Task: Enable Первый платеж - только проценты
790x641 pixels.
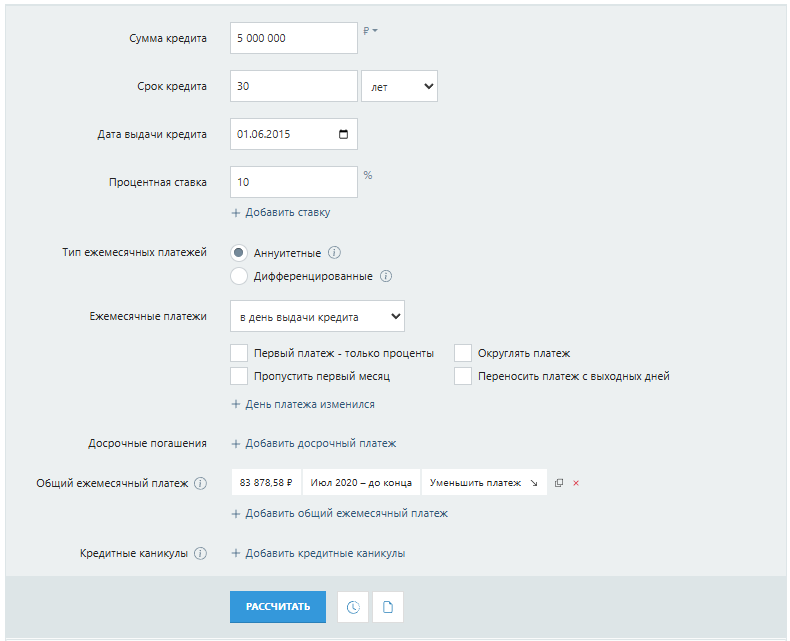Action: pos(239,353)
